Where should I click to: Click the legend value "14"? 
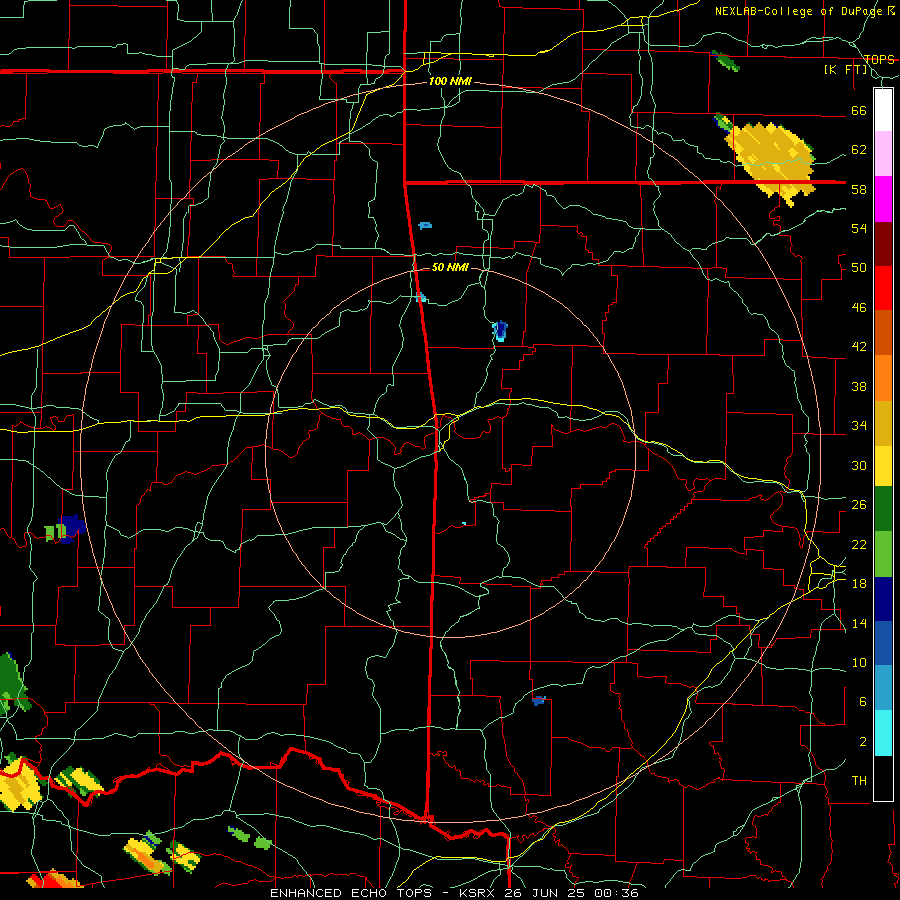pos(859,623)
